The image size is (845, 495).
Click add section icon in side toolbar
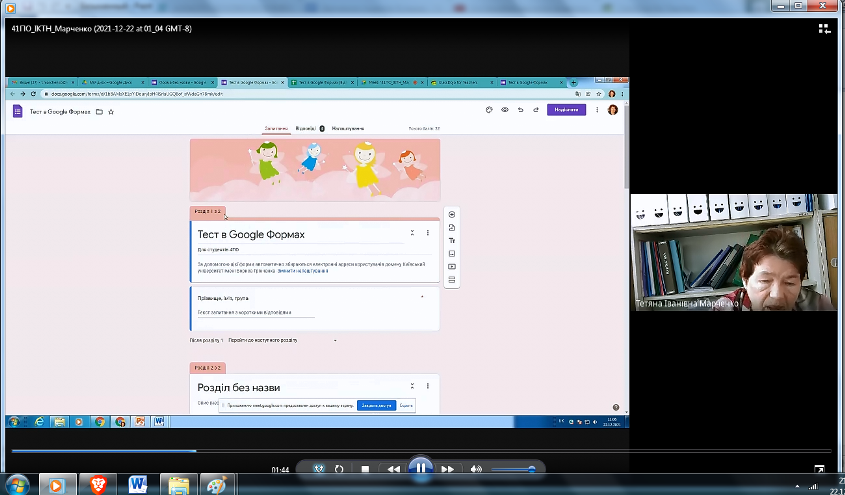tap(452, 280)
